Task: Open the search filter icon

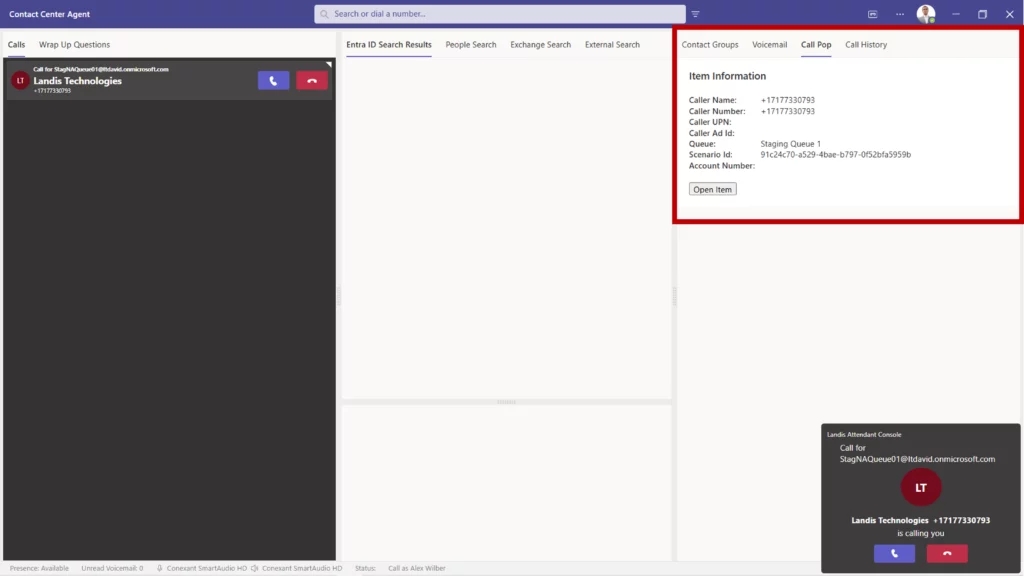Action: tap(695, 14)
